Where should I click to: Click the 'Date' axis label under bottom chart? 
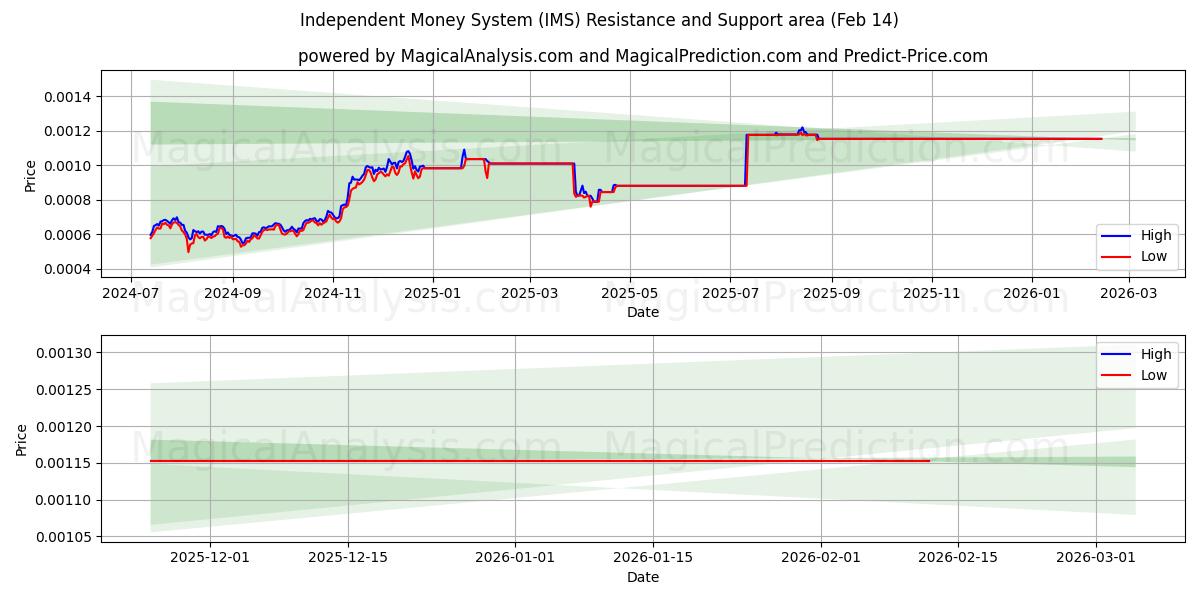643,577
